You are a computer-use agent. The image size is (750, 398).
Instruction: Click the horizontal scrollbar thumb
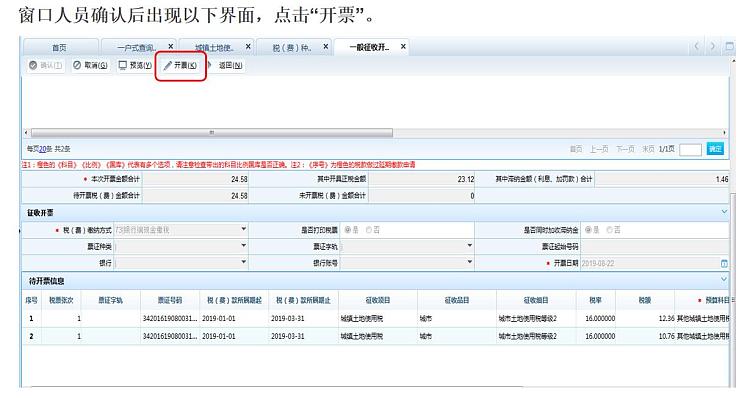[211, 133]
